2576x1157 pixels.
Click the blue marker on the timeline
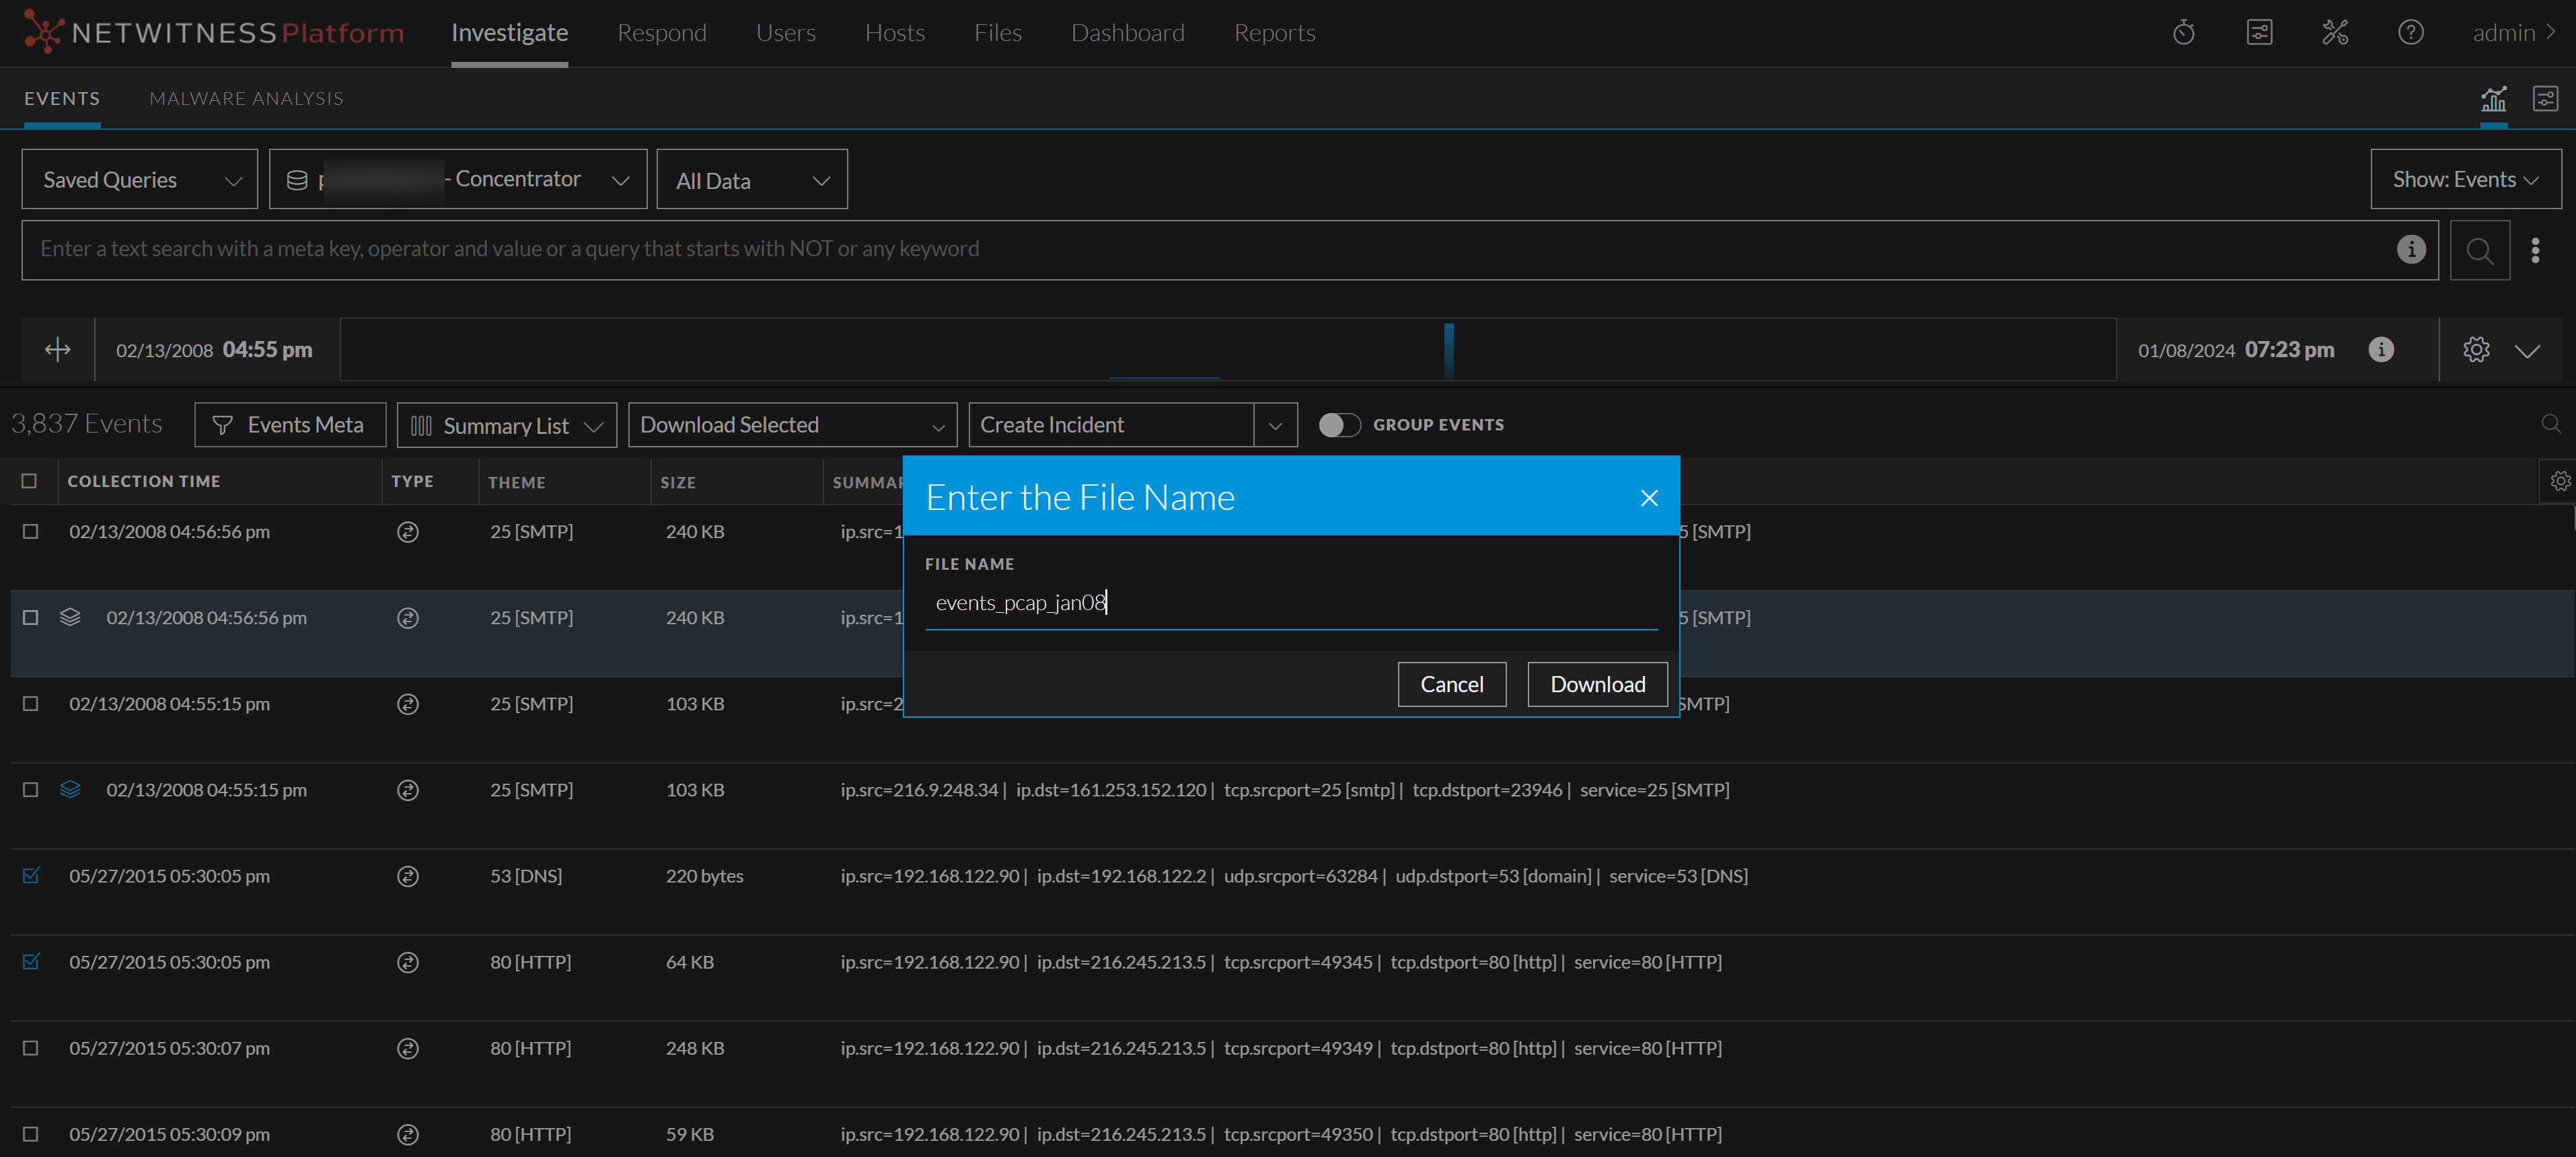point(1448,350)
